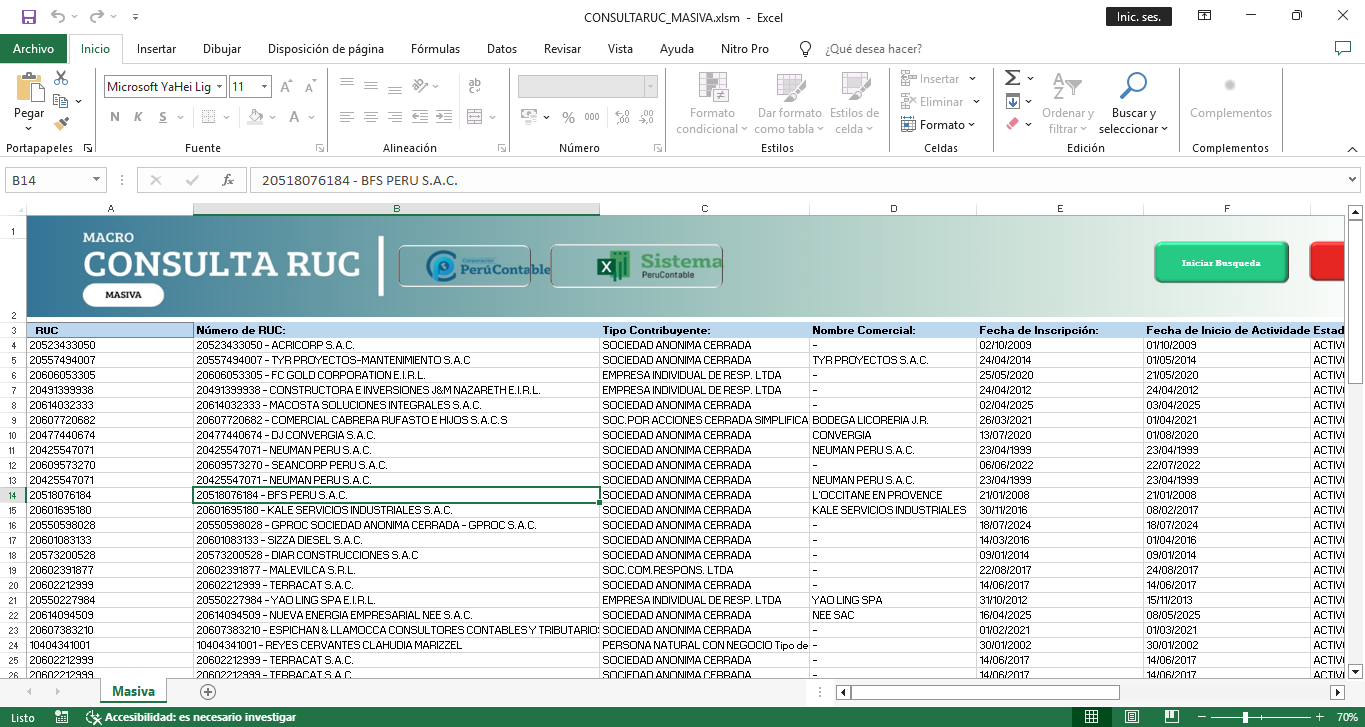Viewport: 1365px width, 727px height.
Task: Select Normal view button in status bar
Action: tap(1092, 717)
